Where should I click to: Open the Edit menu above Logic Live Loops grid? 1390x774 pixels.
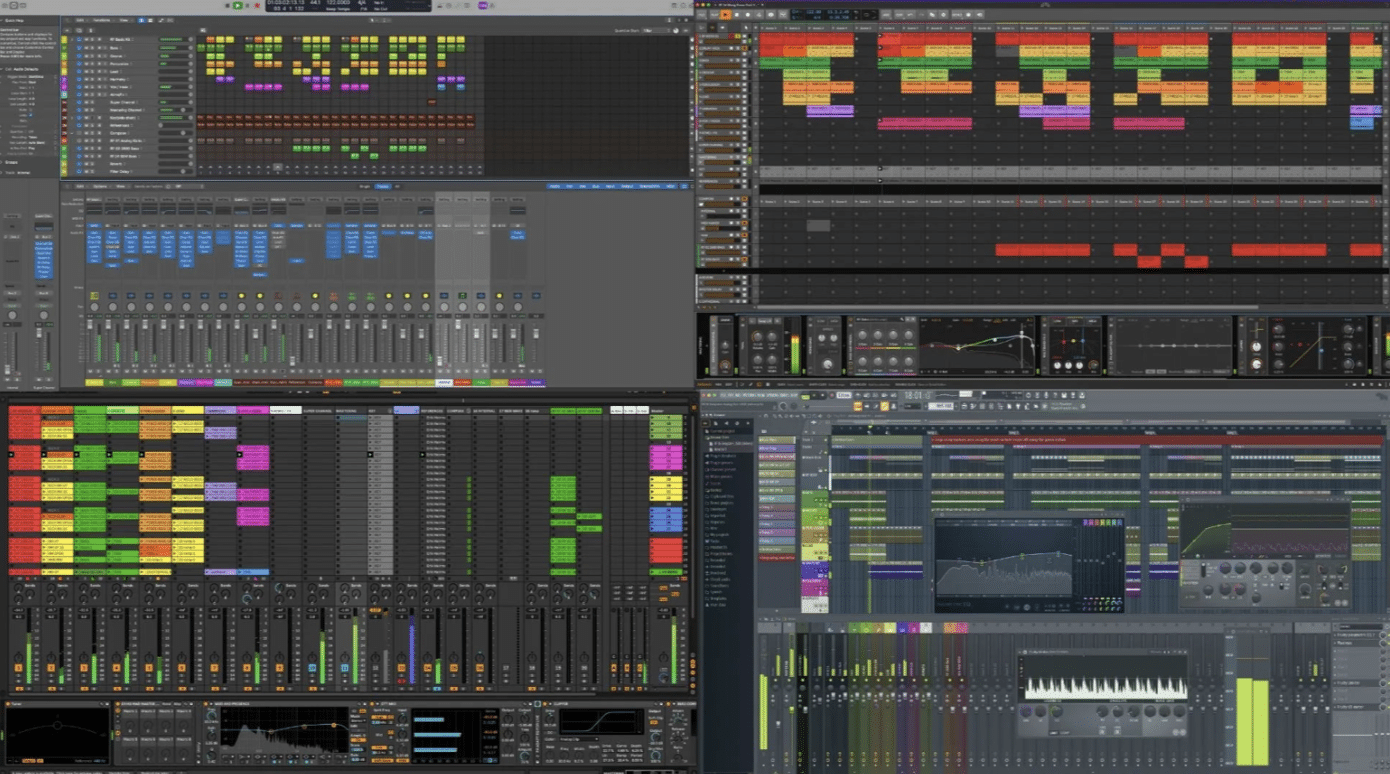(x=81, y=20)
